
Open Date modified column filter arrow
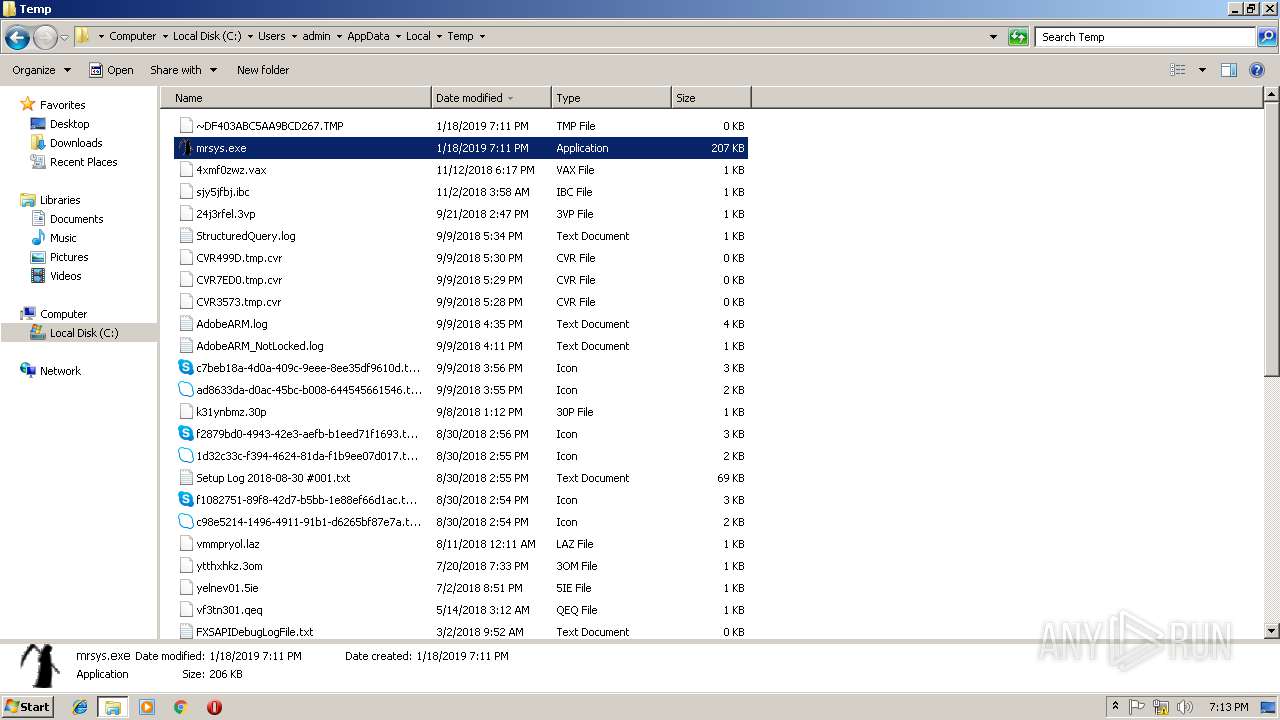[511, 98]
